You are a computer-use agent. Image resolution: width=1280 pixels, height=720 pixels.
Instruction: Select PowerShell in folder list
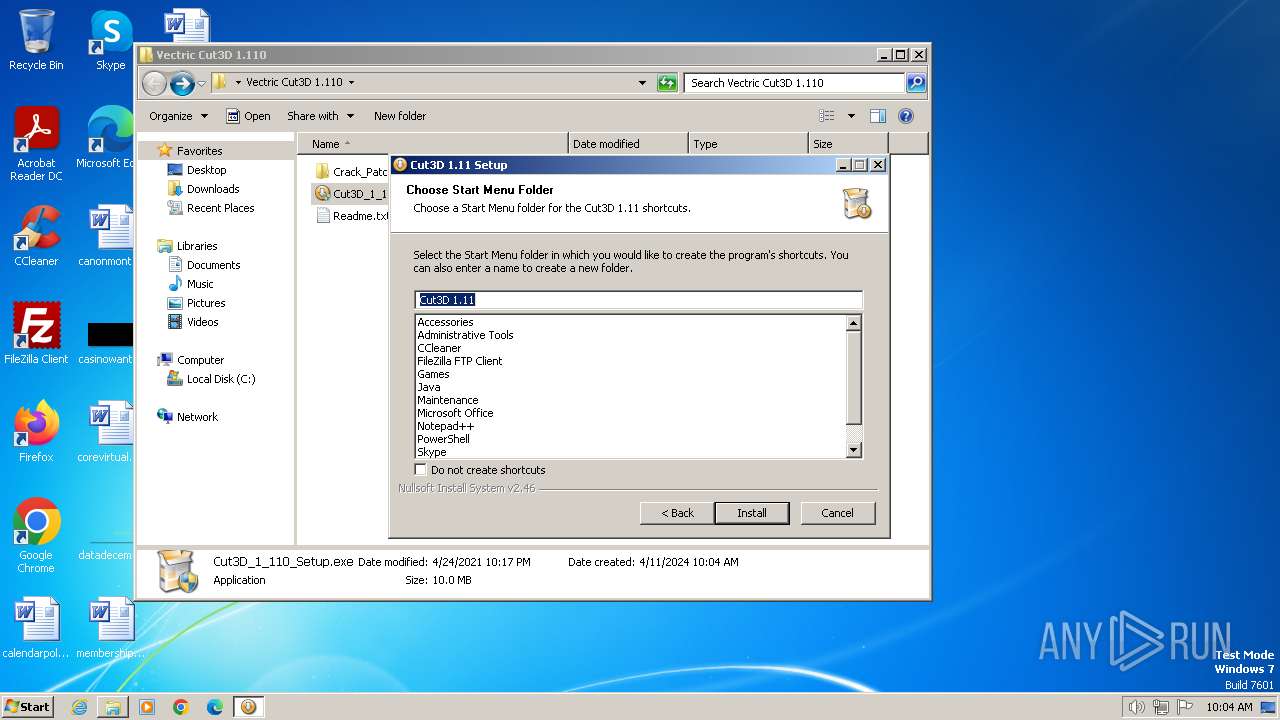443,439
